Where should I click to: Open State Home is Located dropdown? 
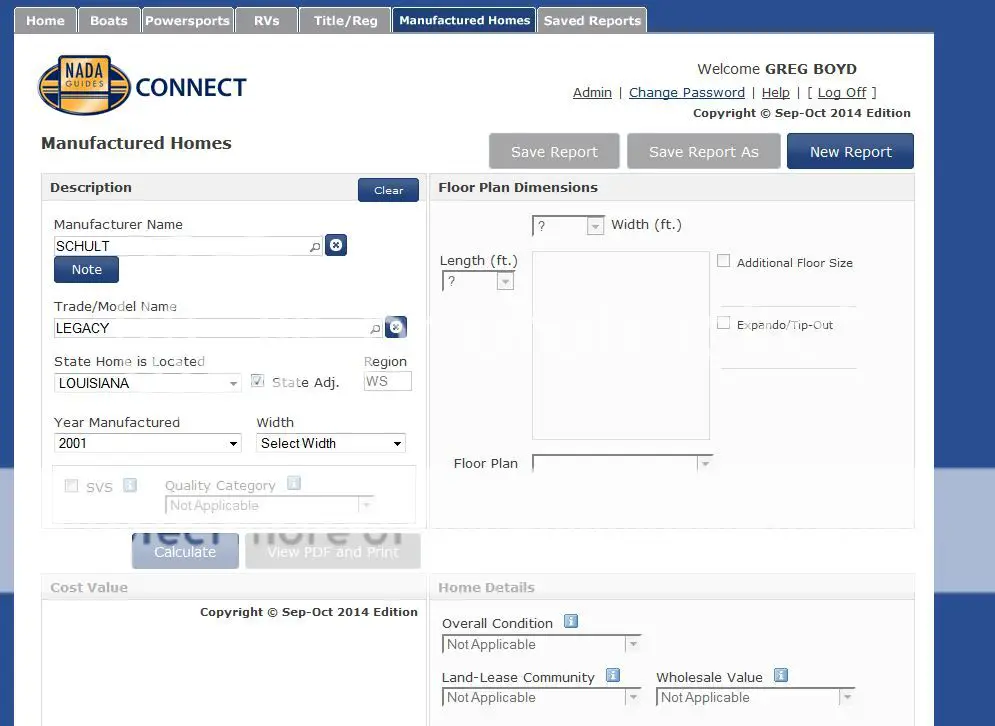click(x=148, y=383)
